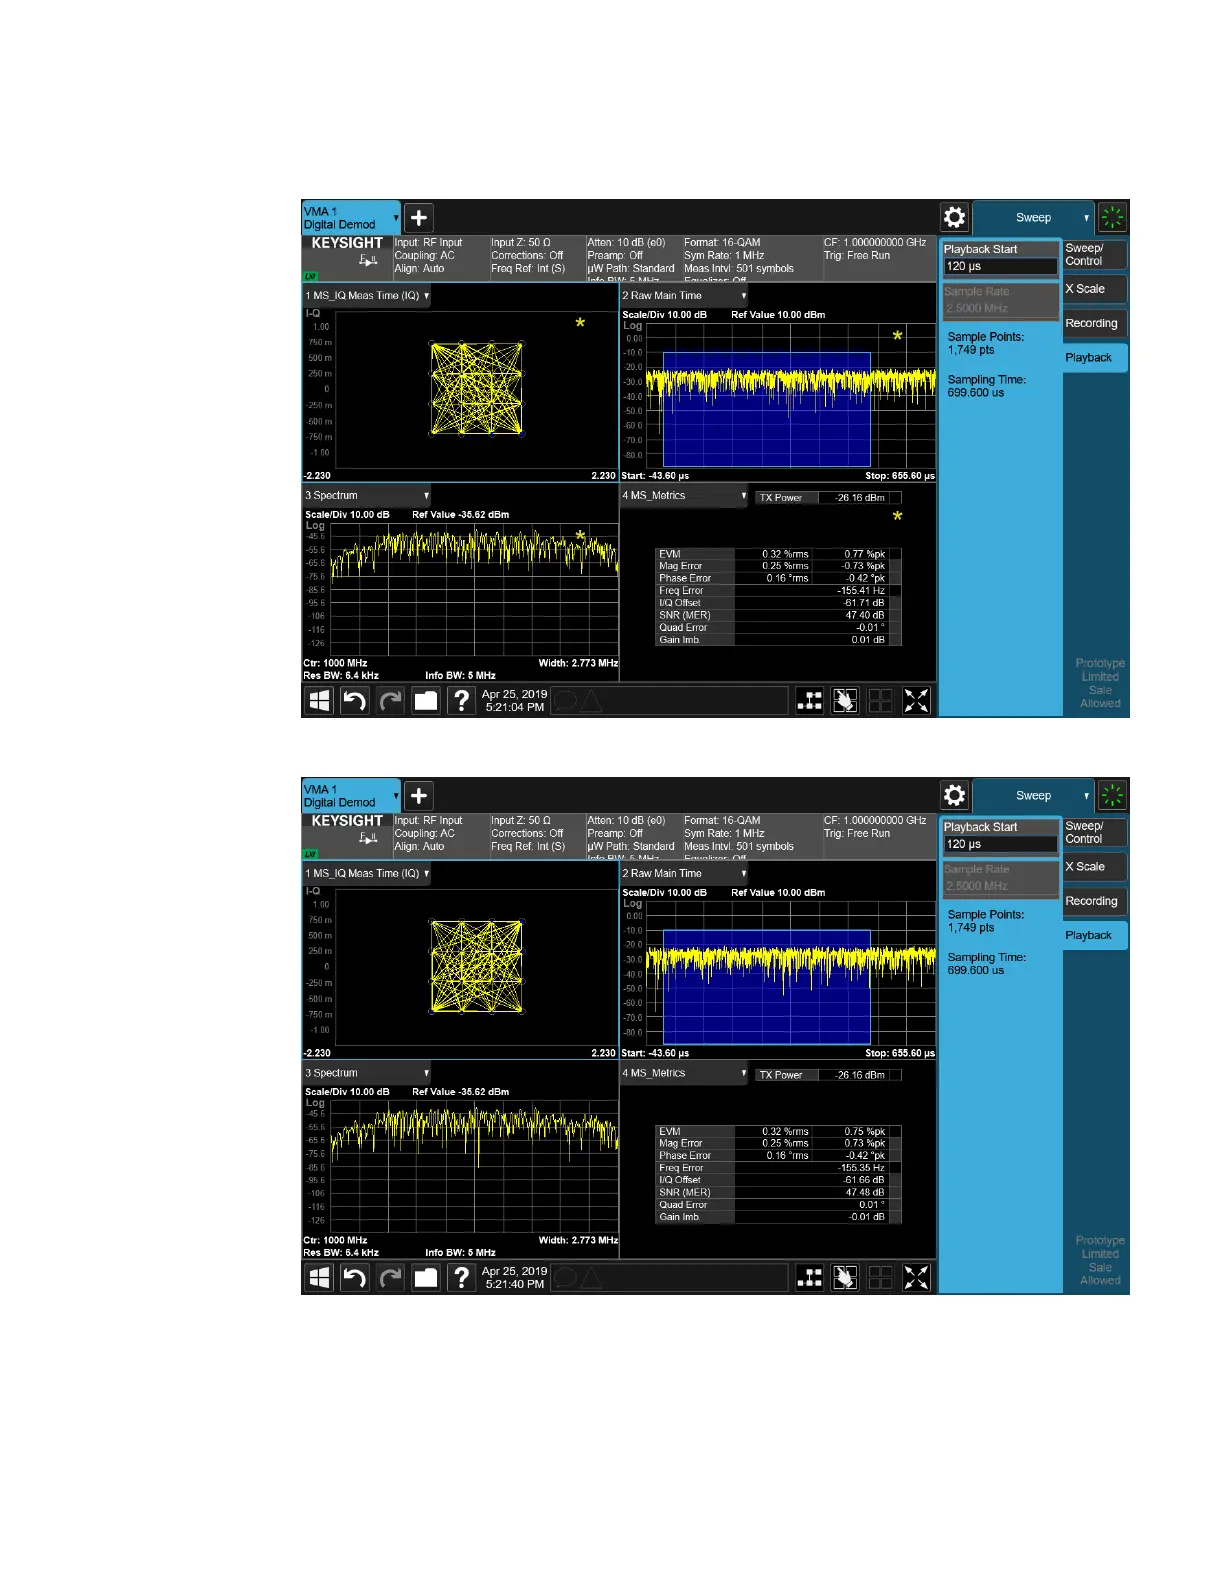Undo last action in bottom screenshot toolbar
This screenshot has width=1224, height=1584.
(x=355, y=1277)
